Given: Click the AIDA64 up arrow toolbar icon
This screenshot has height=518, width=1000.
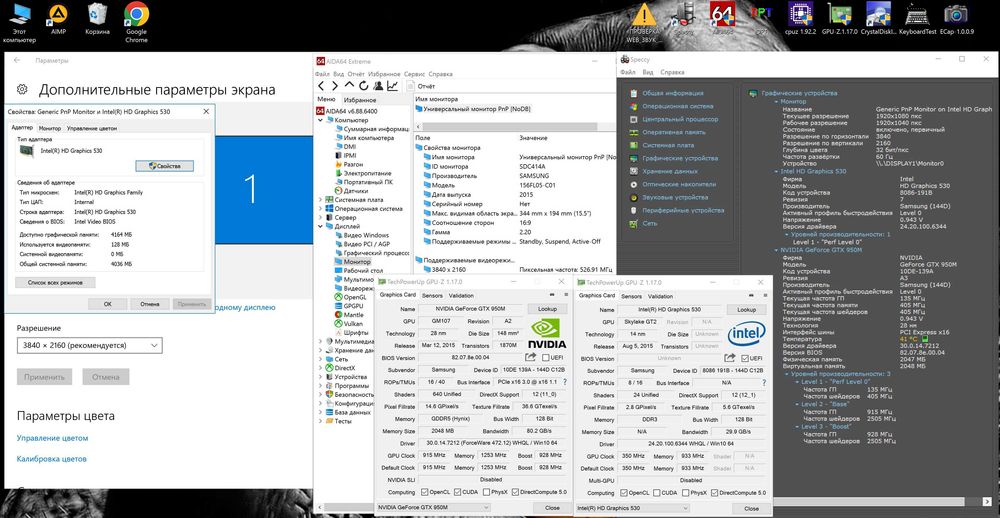Looking at the screenshot, I should tap(349, 85).
